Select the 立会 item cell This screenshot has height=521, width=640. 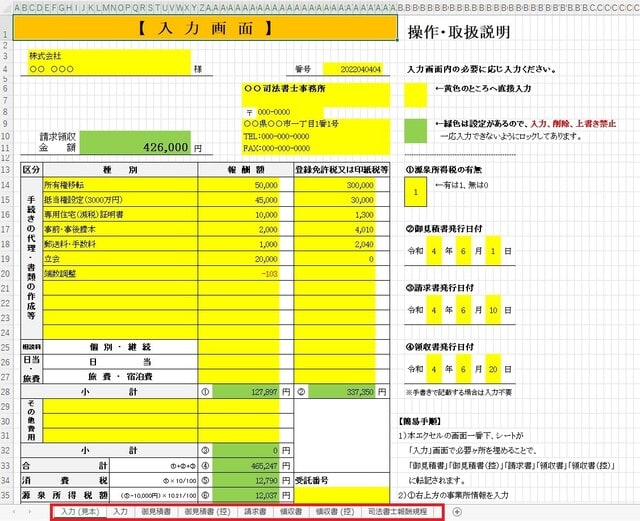(x=120, y=258)
